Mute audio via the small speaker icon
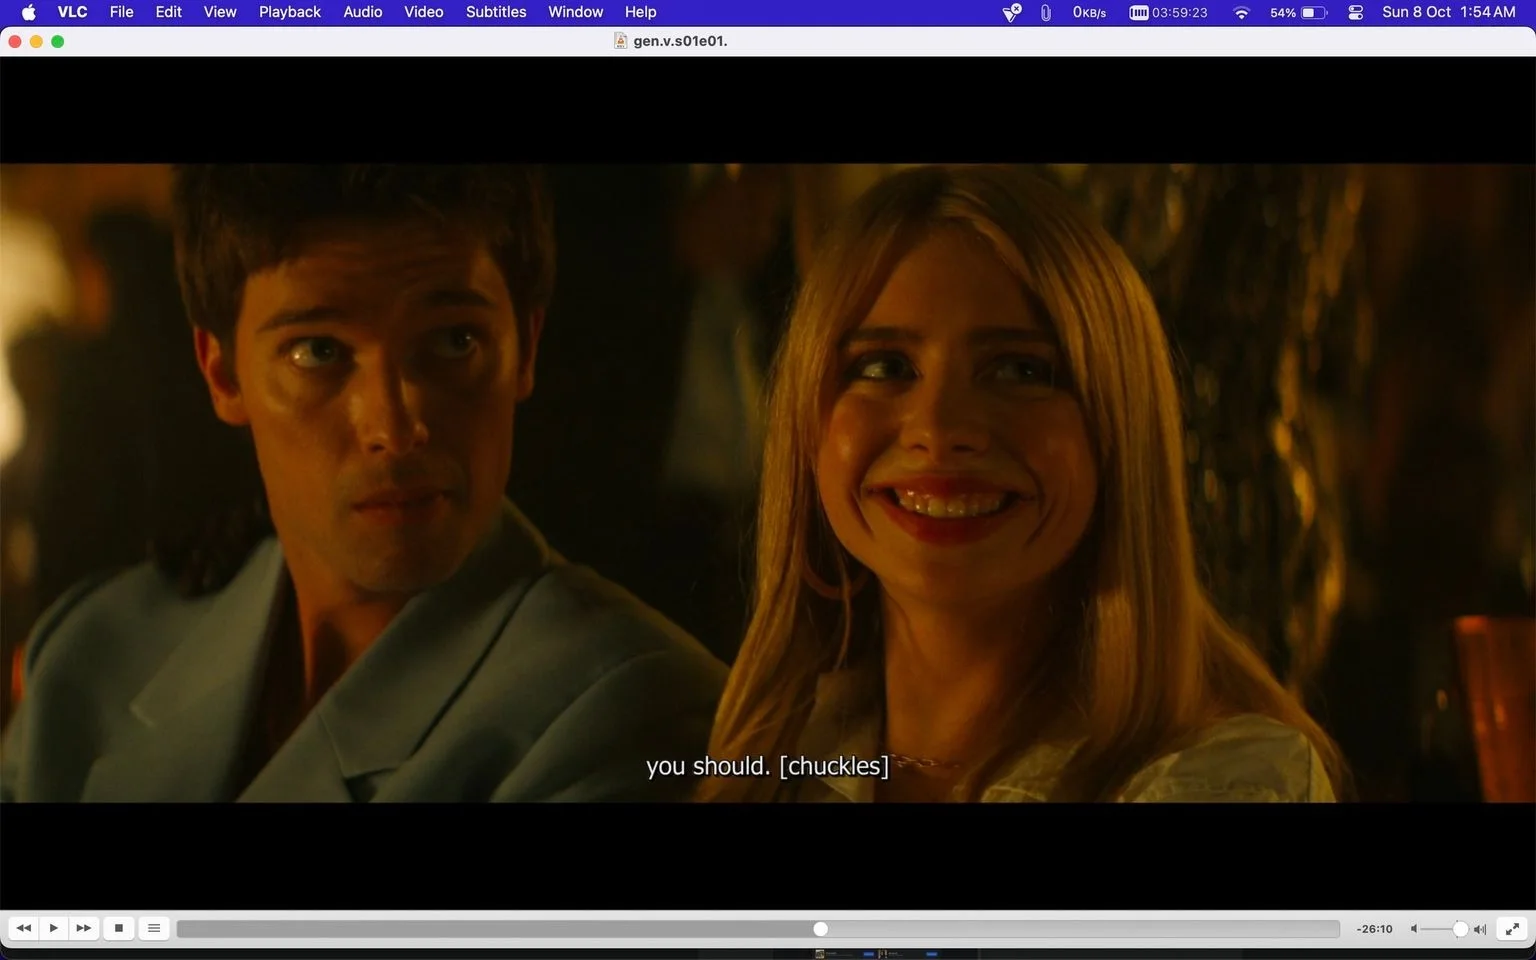Viewport: 1536px width, 960px height. [x=1414, y=929]
